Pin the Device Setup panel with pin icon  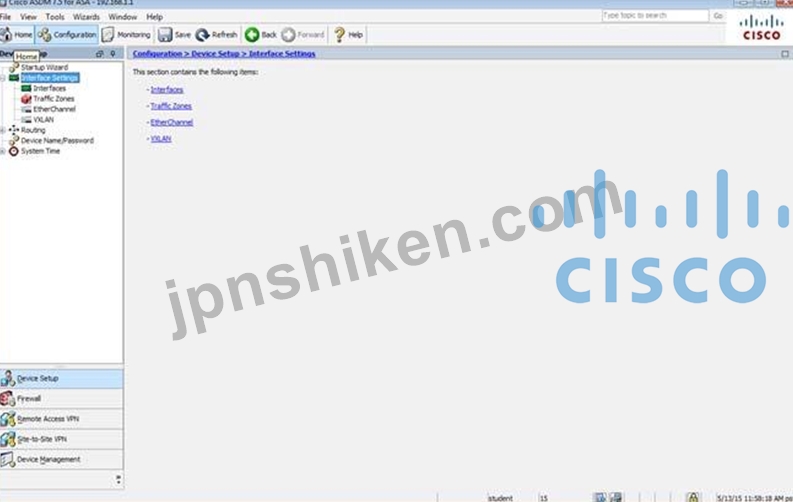(x=113, y=54)
